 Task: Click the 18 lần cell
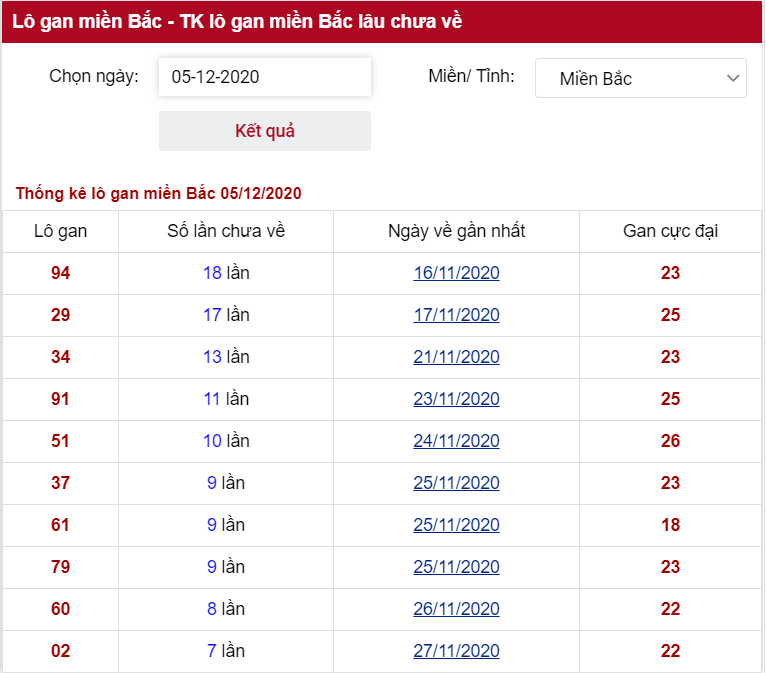[x=226, y=273]
